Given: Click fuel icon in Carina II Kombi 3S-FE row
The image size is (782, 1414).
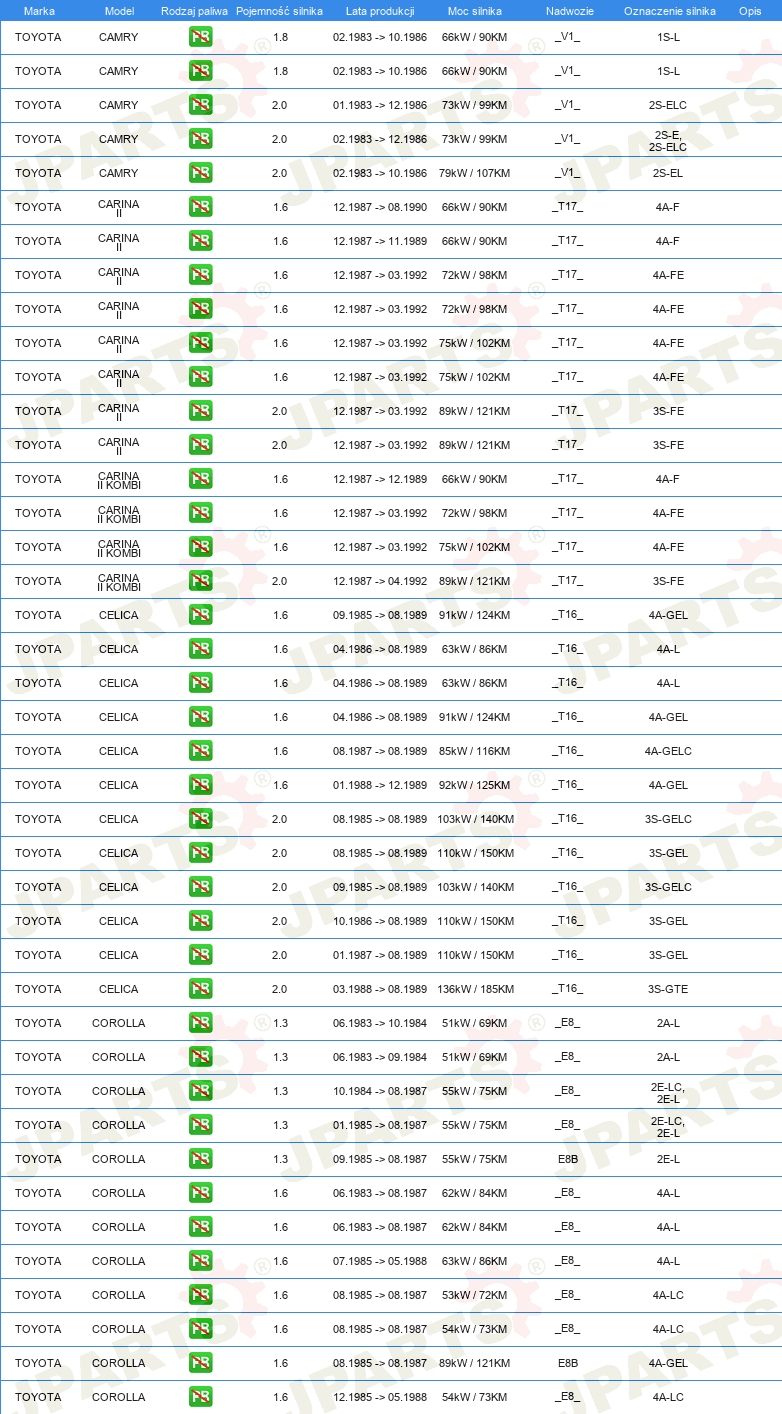Looking at the screenshot, I should [201, 581].
